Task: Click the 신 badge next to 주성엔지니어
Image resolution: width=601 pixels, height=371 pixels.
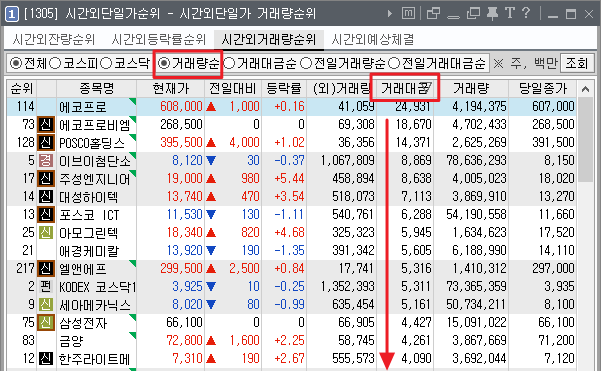Action: (46, 179)
